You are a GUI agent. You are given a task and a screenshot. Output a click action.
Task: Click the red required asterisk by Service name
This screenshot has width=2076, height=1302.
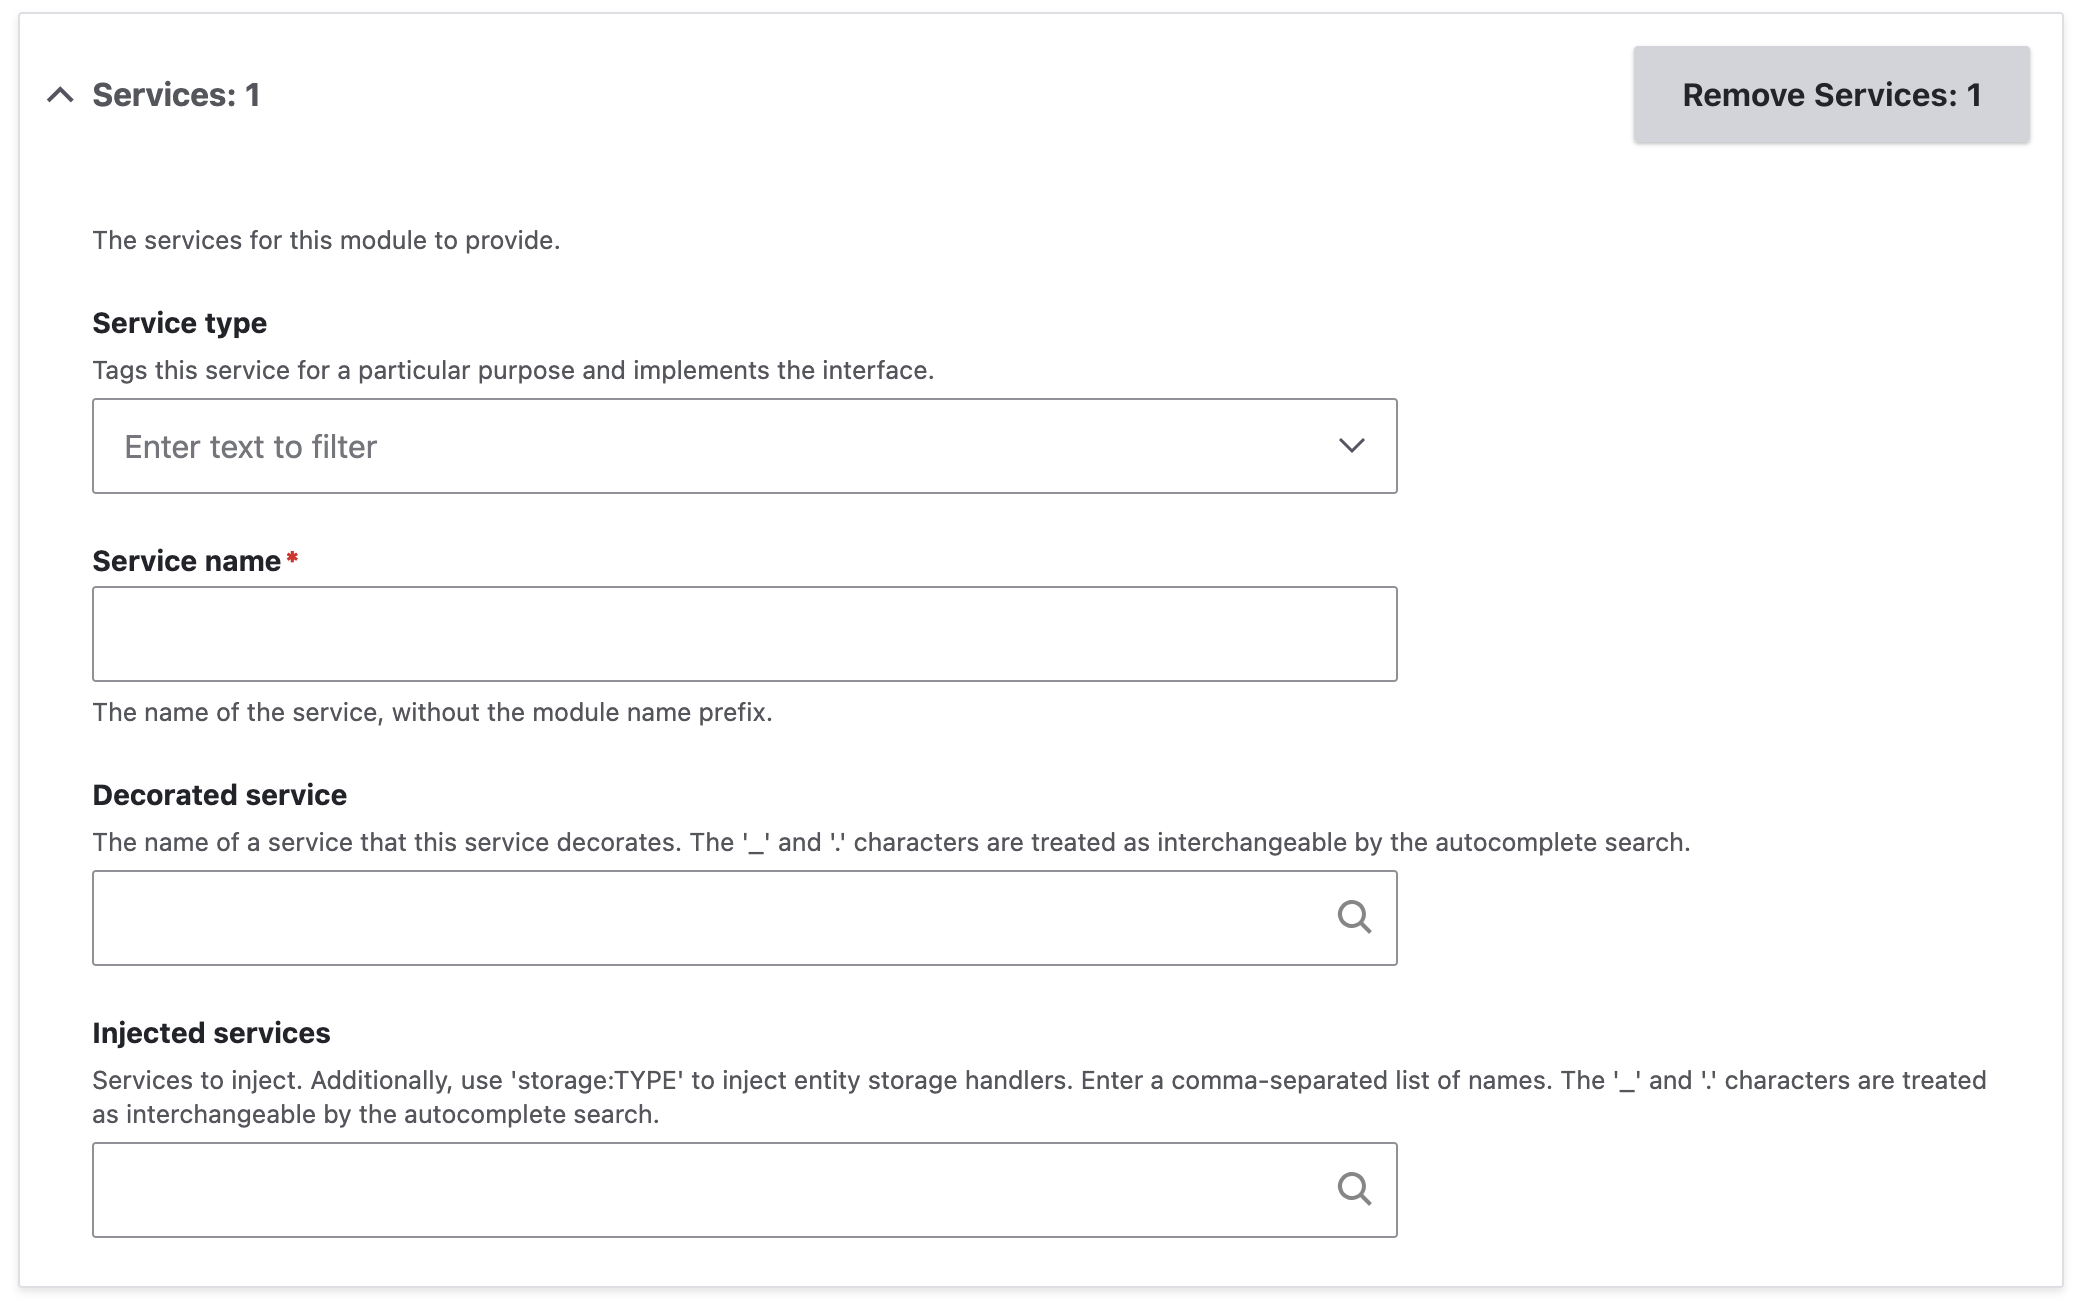pos(292,558)
